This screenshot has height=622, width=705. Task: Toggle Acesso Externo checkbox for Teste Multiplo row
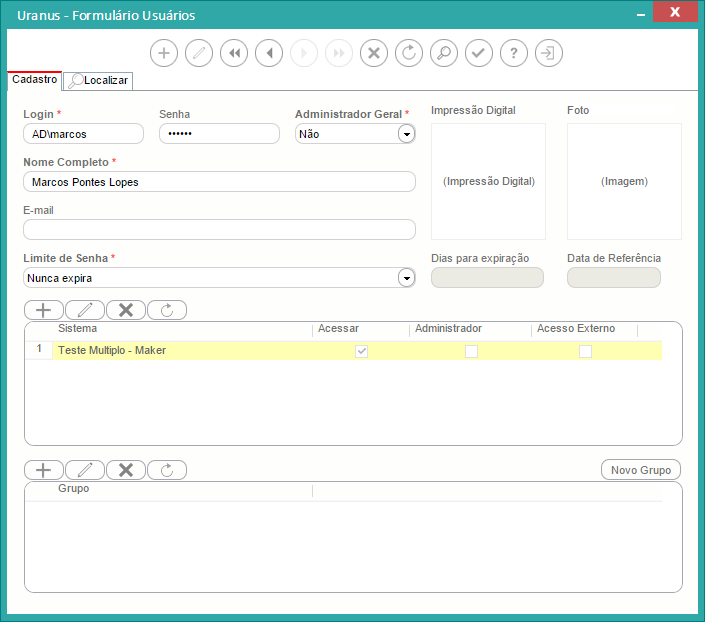(585, 351)
